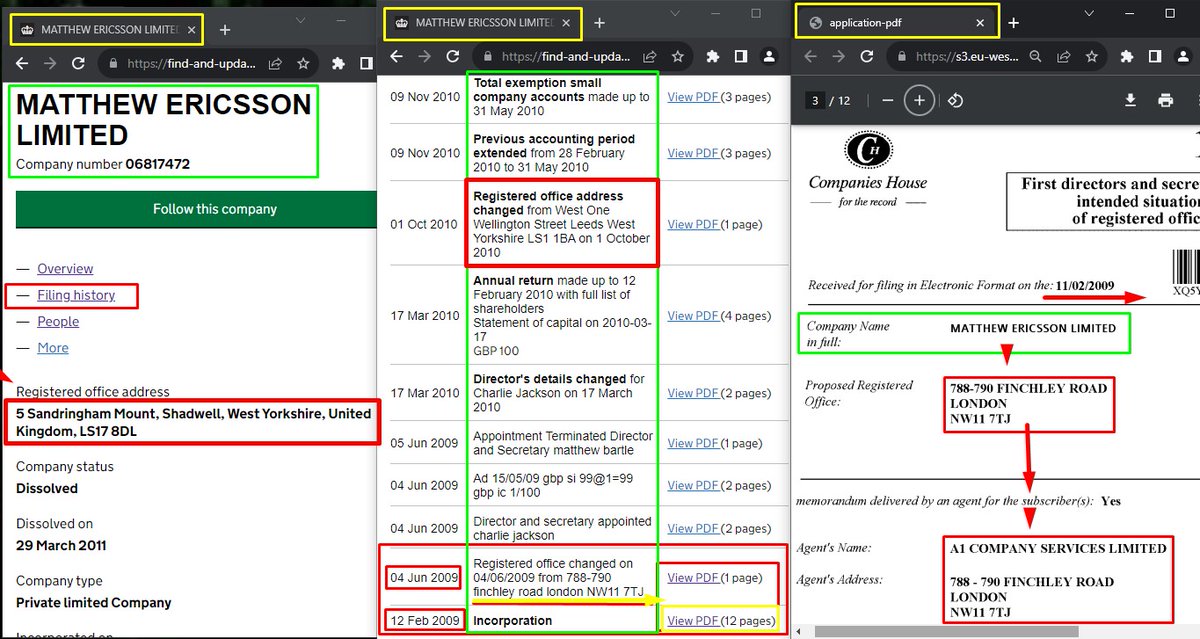Open profile menu in the middle filing history window
Viewport: 1200px width, 639px height.
[769, 57]
